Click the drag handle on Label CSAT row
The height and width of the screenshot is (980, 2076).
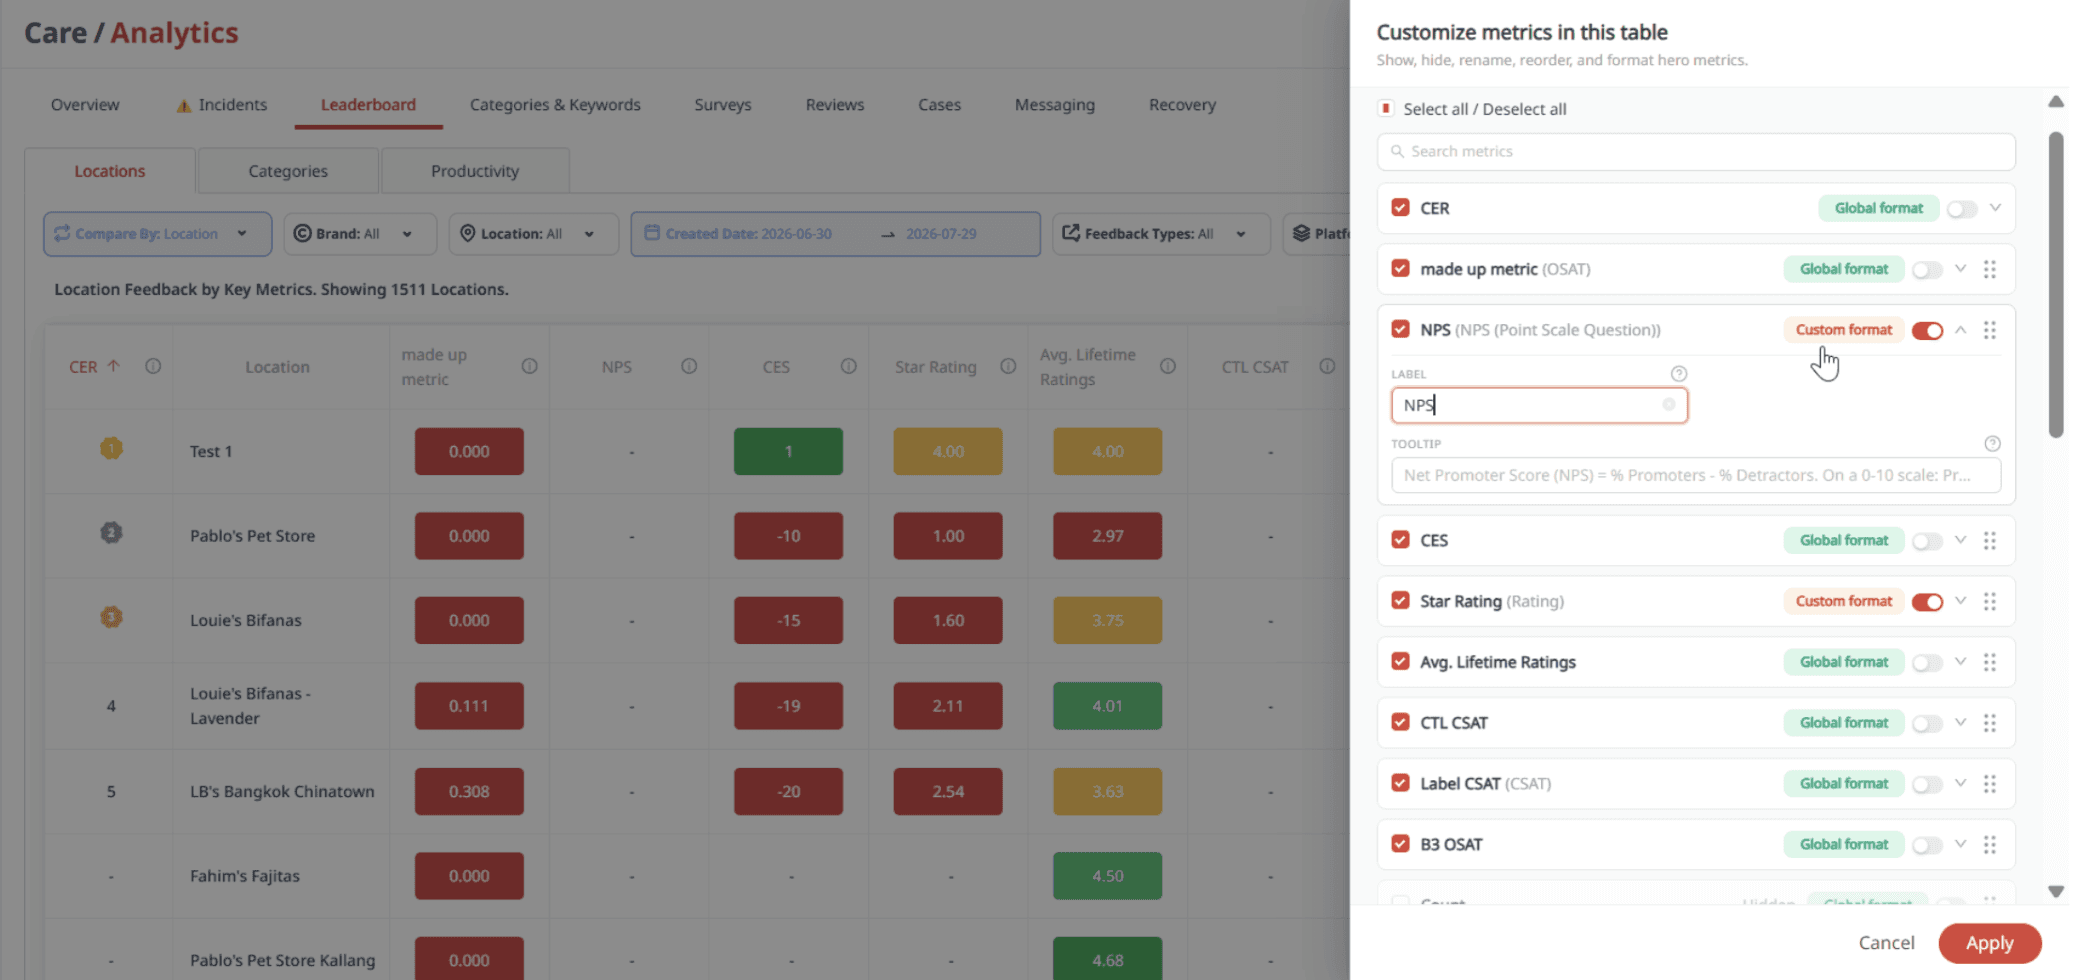click(1990, 784)
